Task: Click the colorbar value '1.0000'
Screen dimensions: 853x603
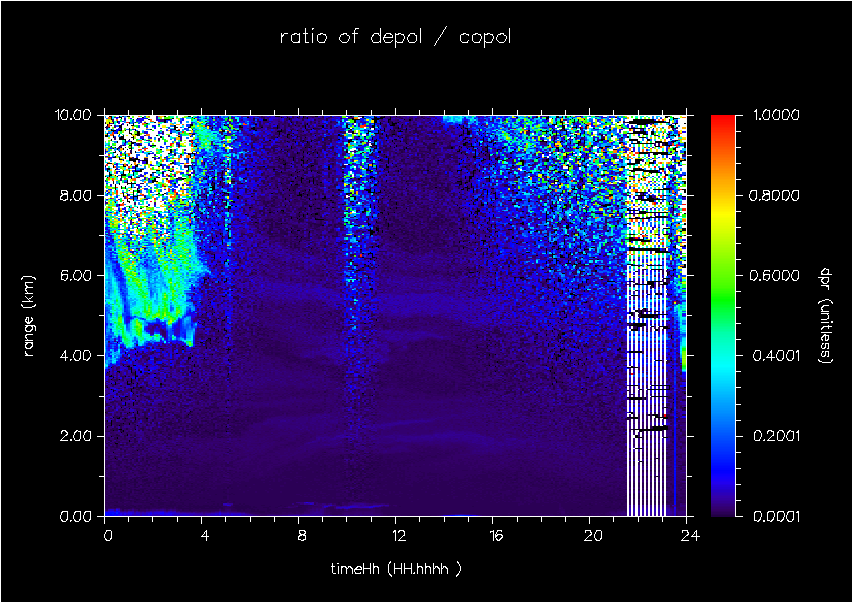Action: pos(776,115)
